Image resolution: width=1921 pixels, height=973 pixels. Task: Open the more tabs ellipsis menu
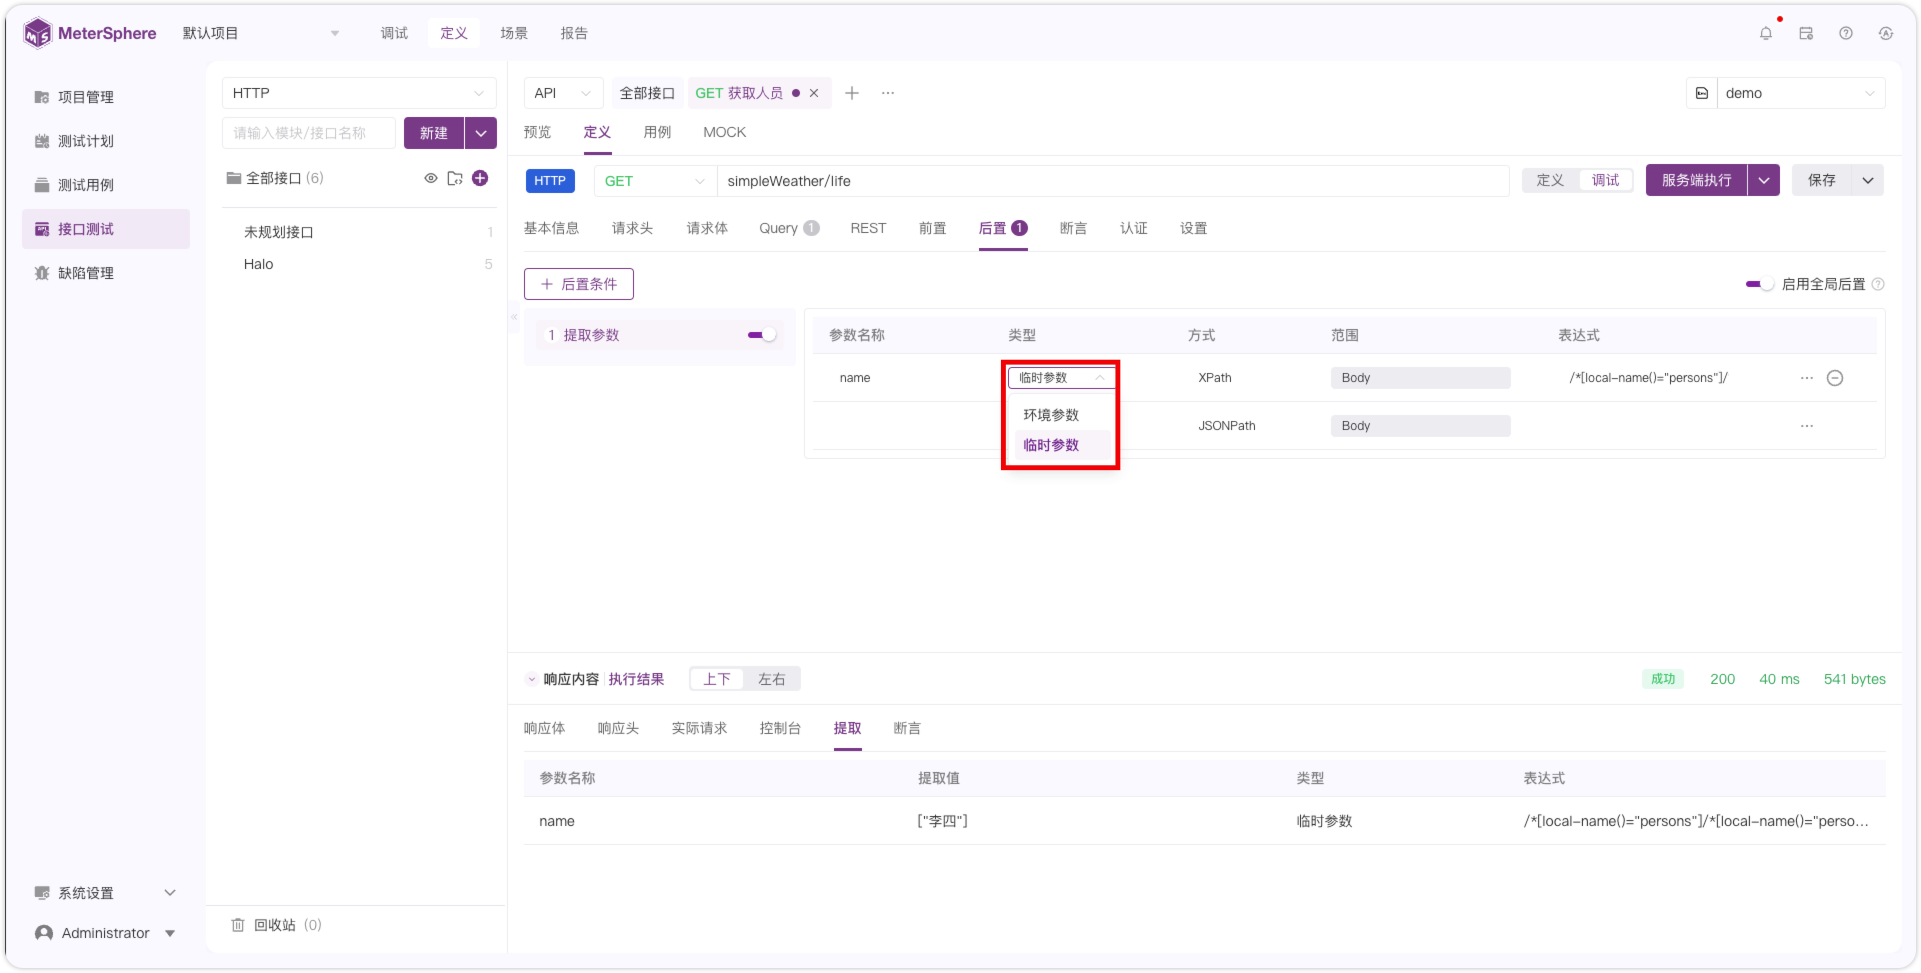[888, 93]
